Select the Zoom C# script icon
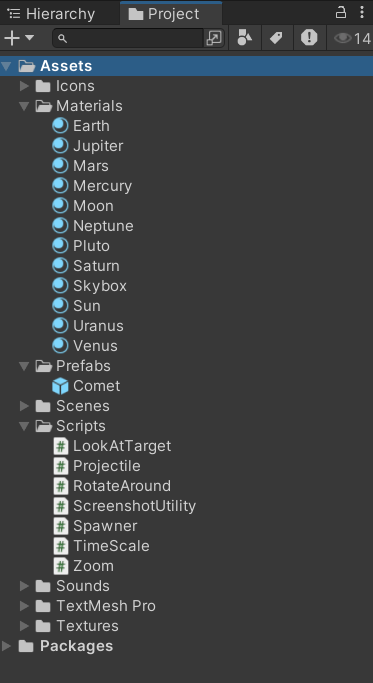The image size is (373, 683). coord(61,566)
